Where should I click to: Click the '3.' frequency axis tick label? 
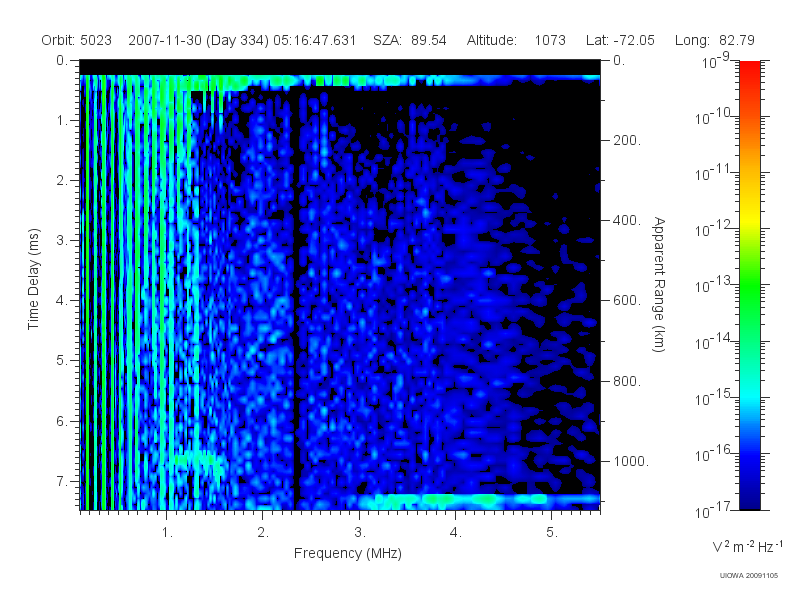[360, 533]
